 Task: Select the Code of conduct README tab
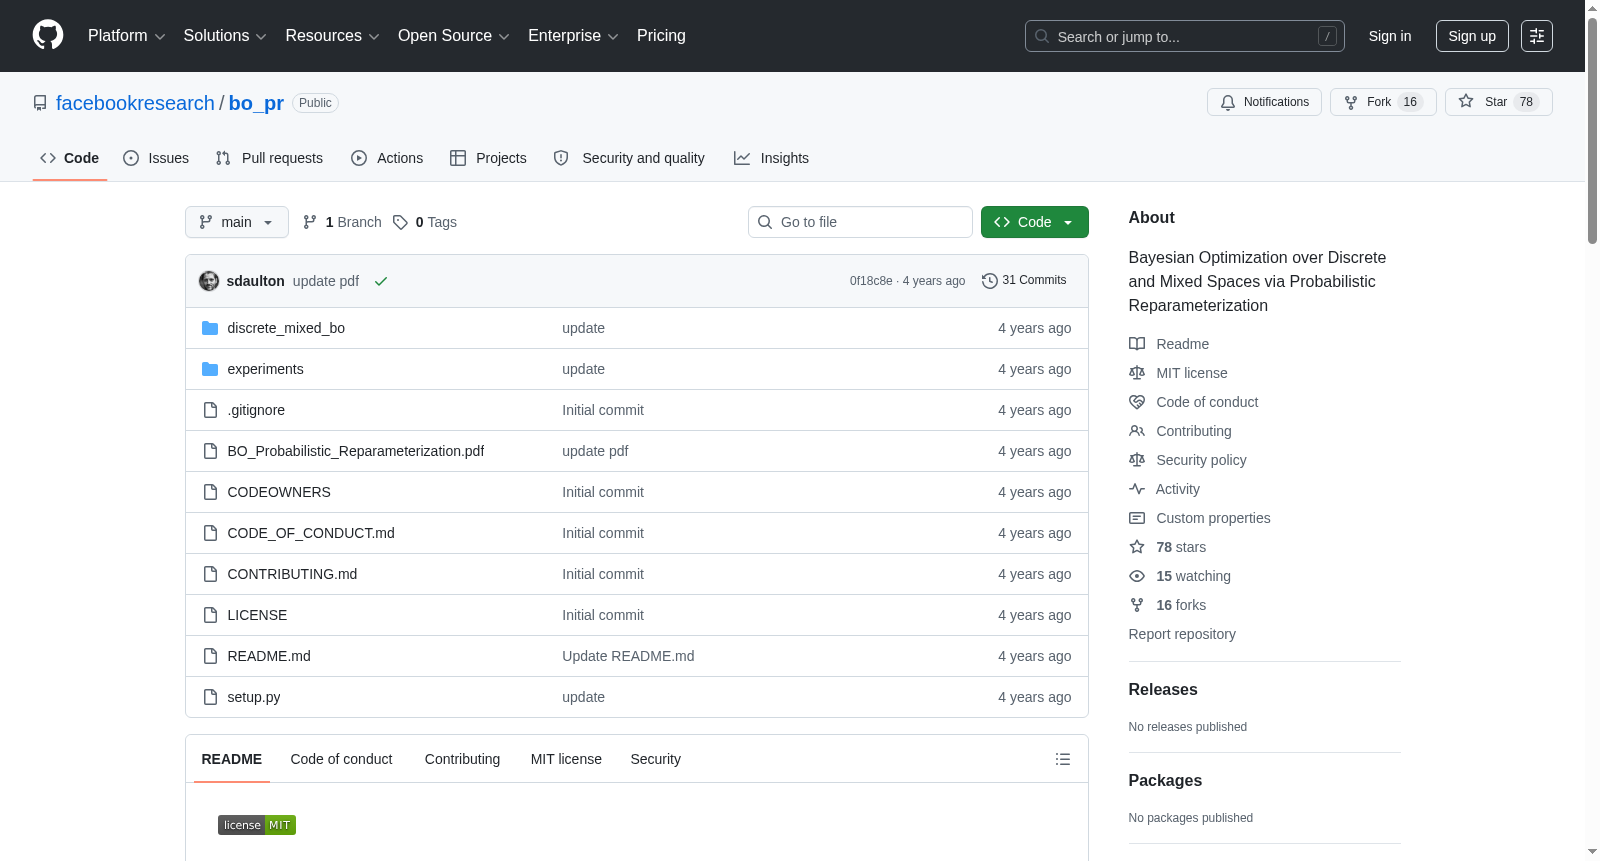tap(342, 759)
